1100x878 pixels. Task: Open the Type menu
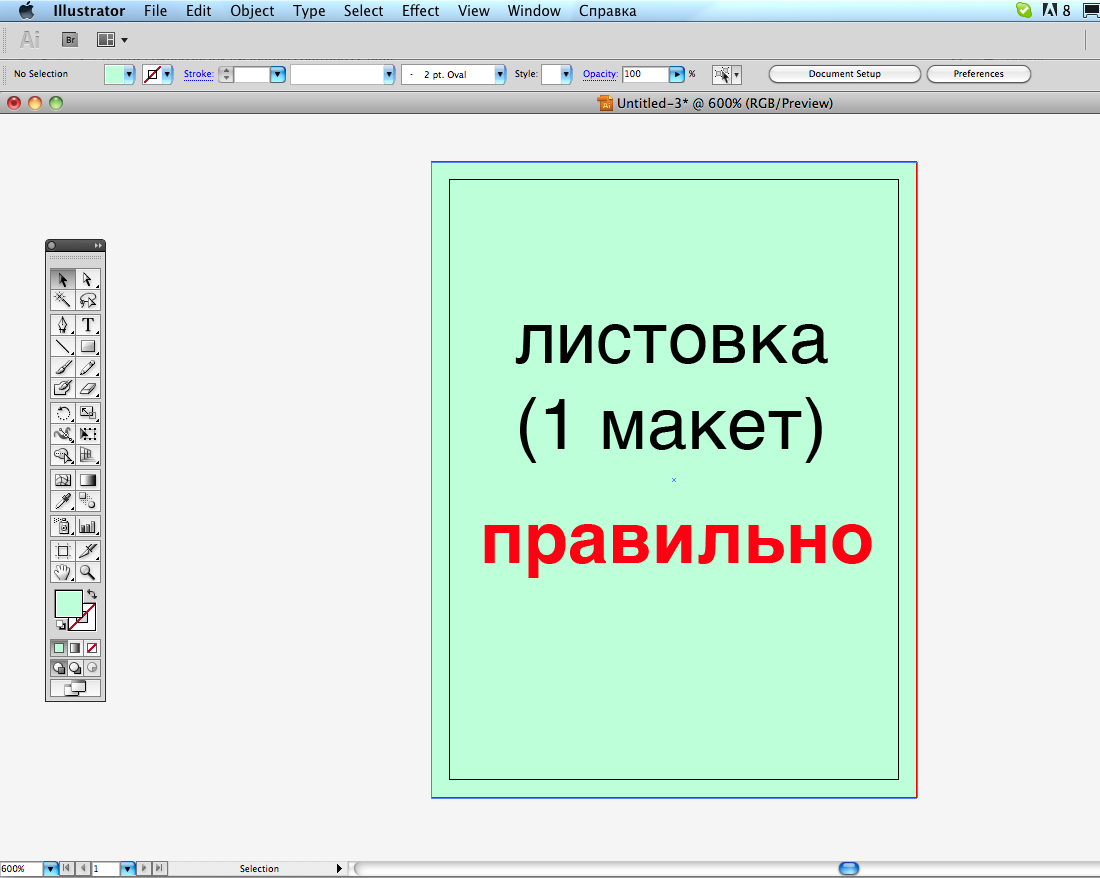(x=309, y=11)
